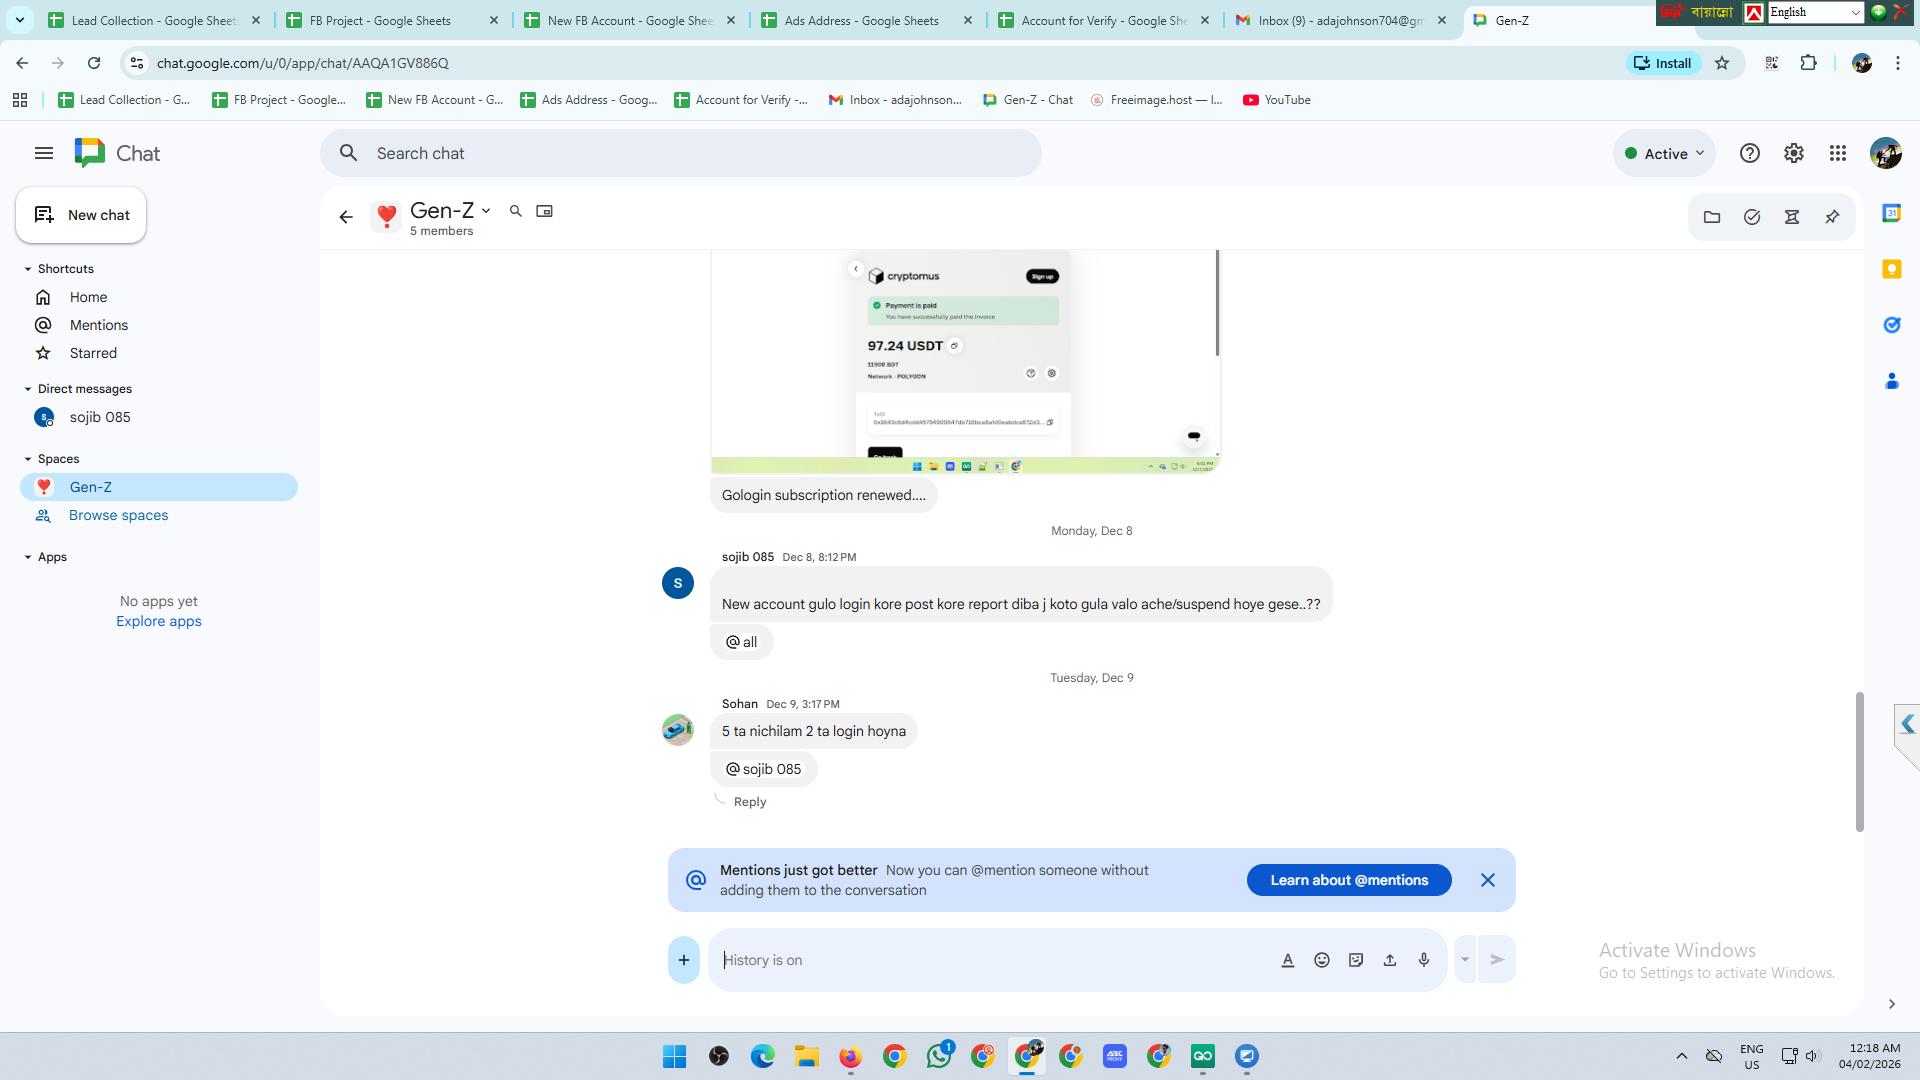Click Learn about @mentions button
The width and height of the screenshot is (1920, 1080).
1349,880
